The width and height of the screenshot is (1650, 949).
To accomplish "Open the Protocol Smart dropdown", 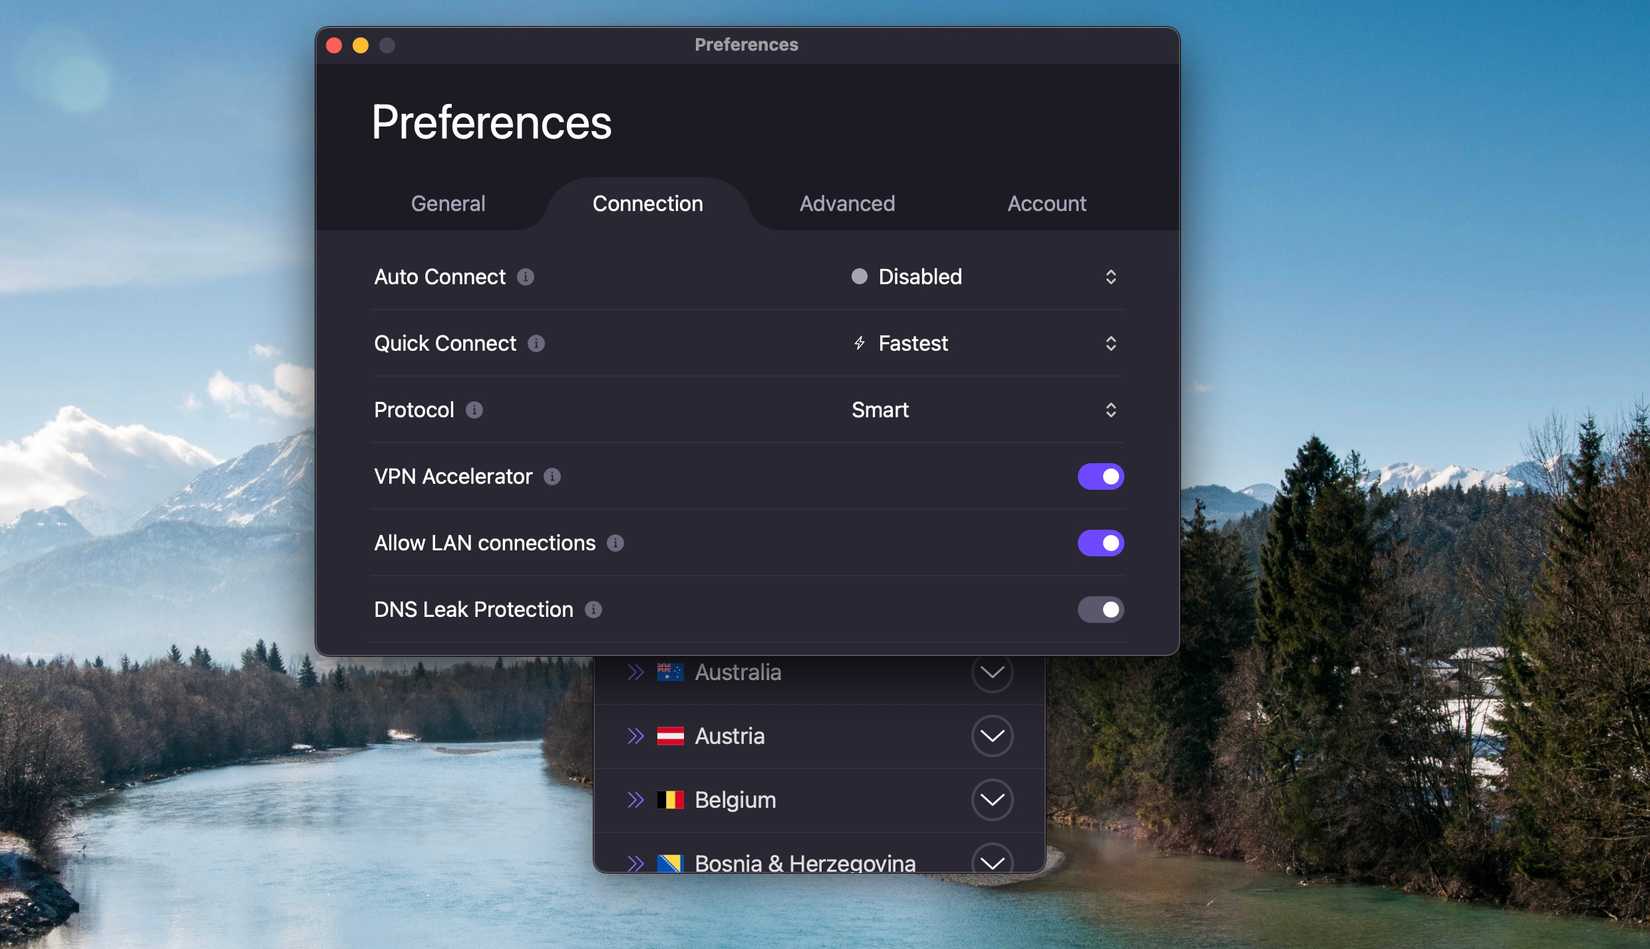I will [985, 410].
